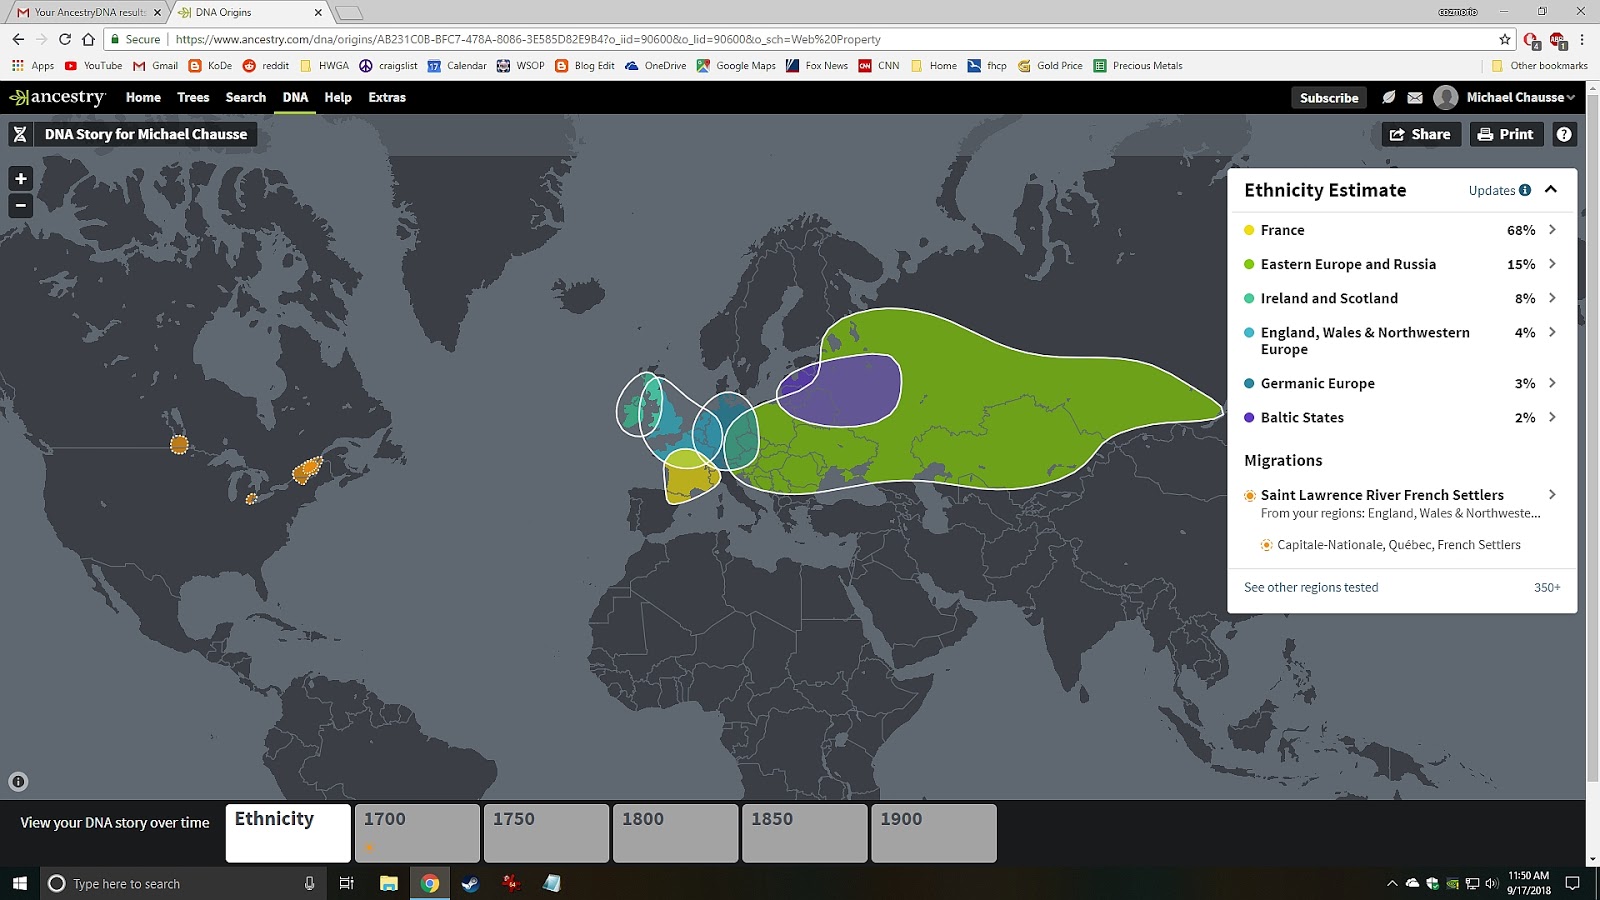Click the Updates info icon
The height and width of the screenshot is (900, 1600).
pos(1525,190)
